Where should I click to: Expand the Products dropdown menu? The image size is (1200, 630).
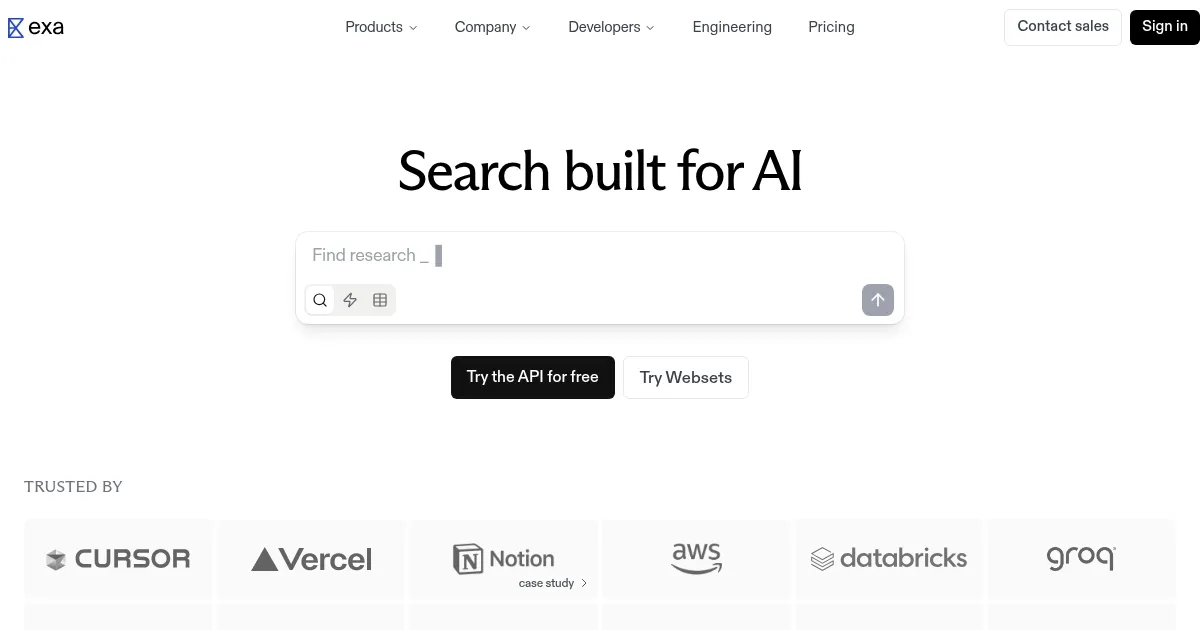(381, 27)
